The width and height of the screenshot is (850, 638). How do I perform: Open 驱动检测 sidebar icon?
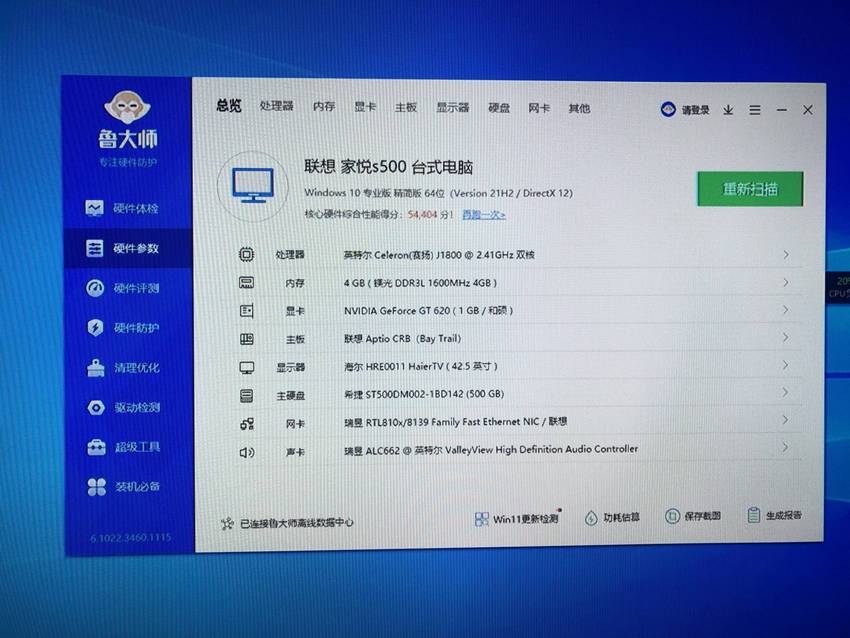[x=96, y=407]
